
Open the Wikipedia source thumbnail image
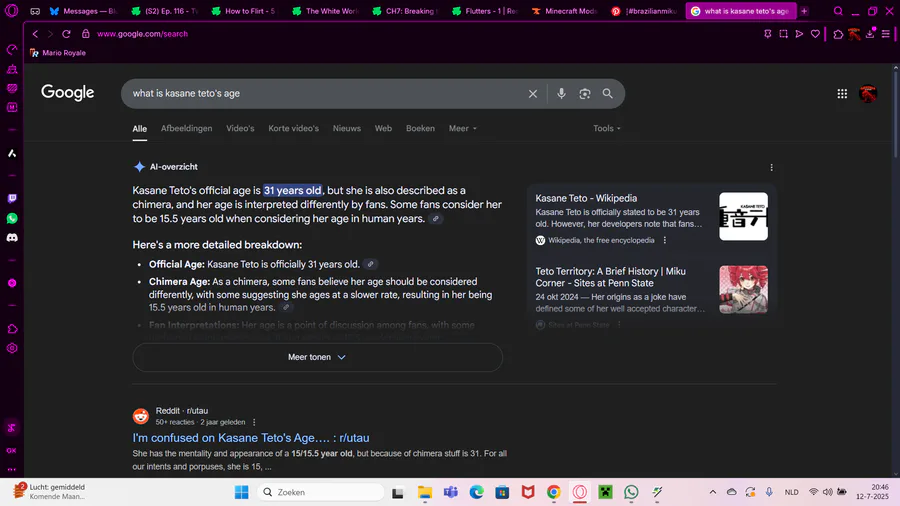pos(743,216)
